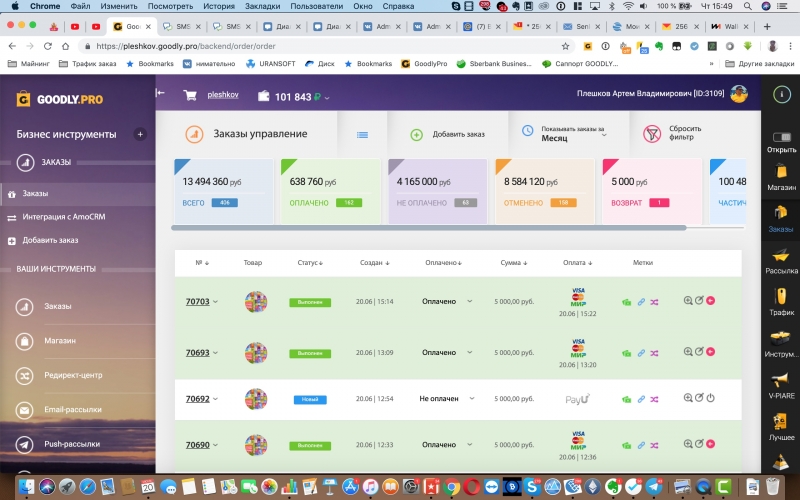This screenshot has width=800, height=500.
Task: Open Инструм. in the right icon panel
Action: (x=781, y=343)
